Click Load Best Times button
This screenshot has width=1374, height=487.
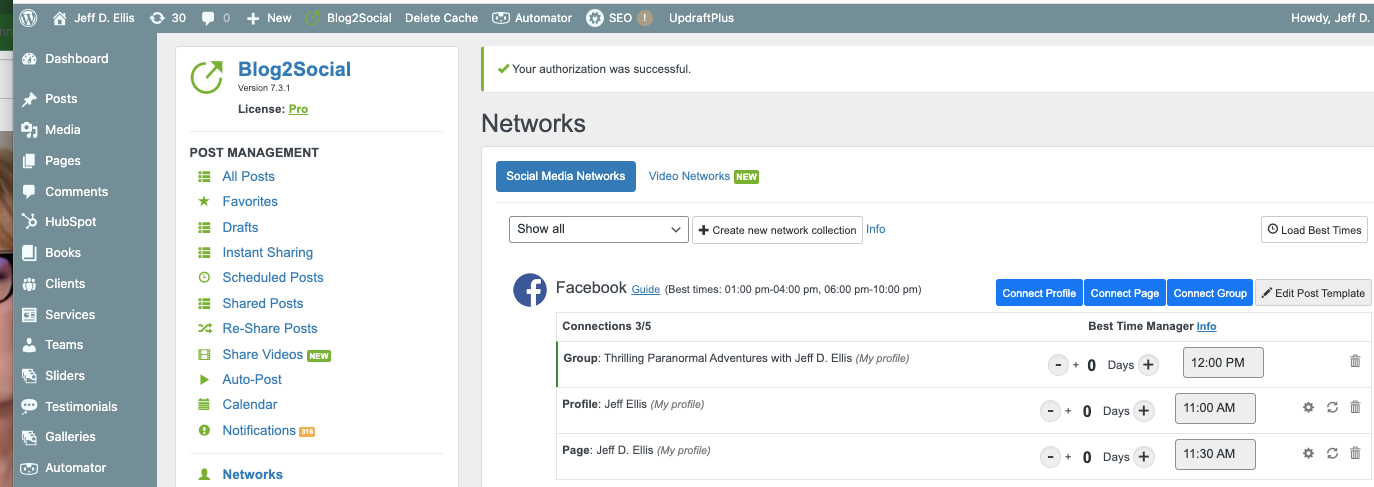(x=1313, y=230)
